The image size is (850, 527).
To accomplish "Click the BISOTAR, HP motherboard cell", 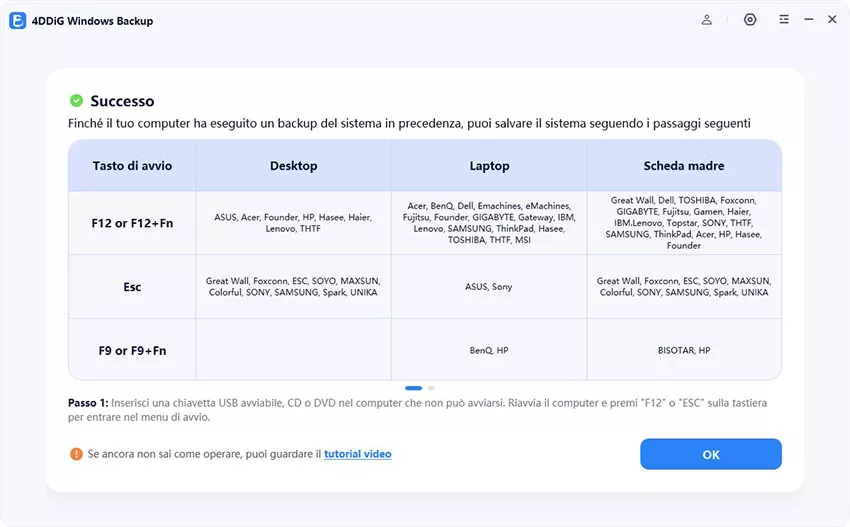I will 684,351.
